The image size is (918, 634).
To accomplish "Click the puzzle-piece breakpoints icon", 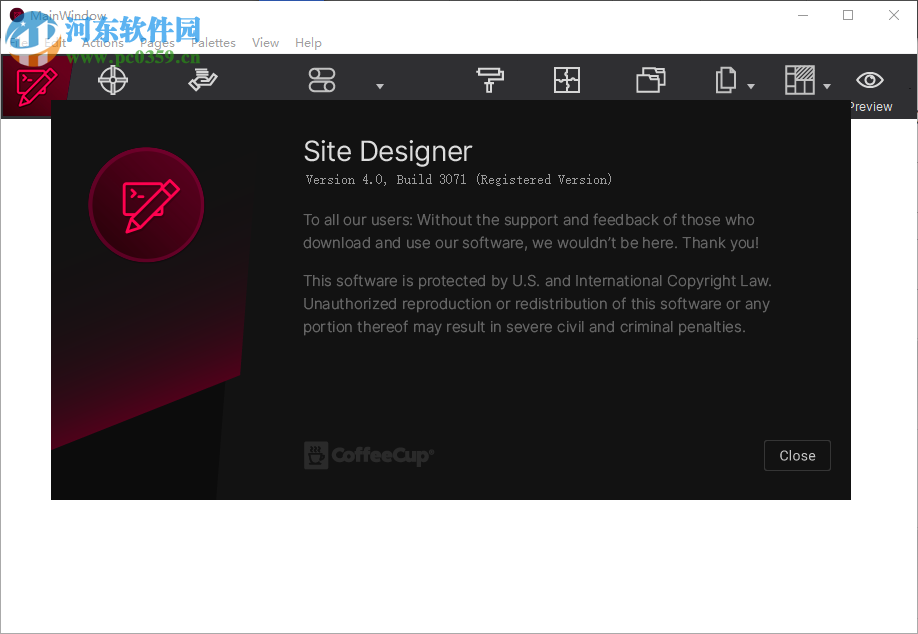I will 567,80.
